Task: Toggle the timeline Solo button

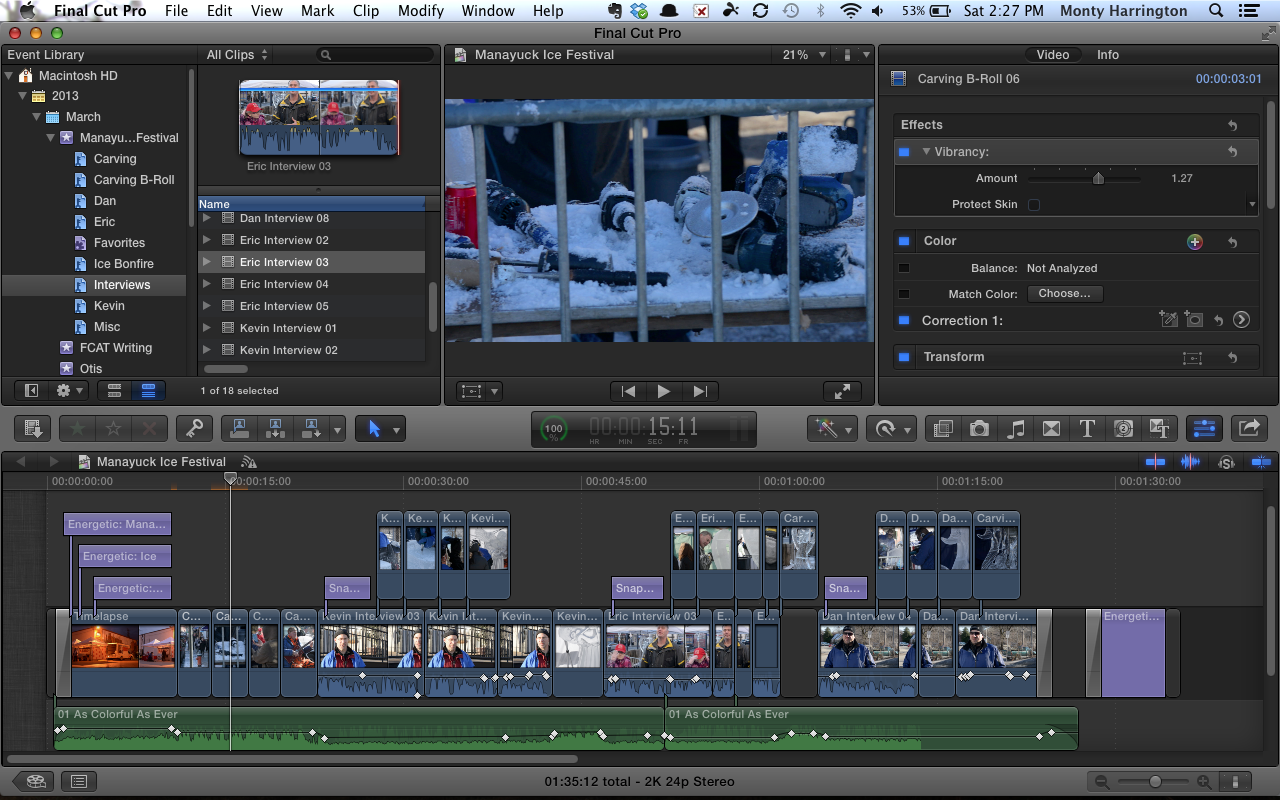Action: tap(1226, 462)
